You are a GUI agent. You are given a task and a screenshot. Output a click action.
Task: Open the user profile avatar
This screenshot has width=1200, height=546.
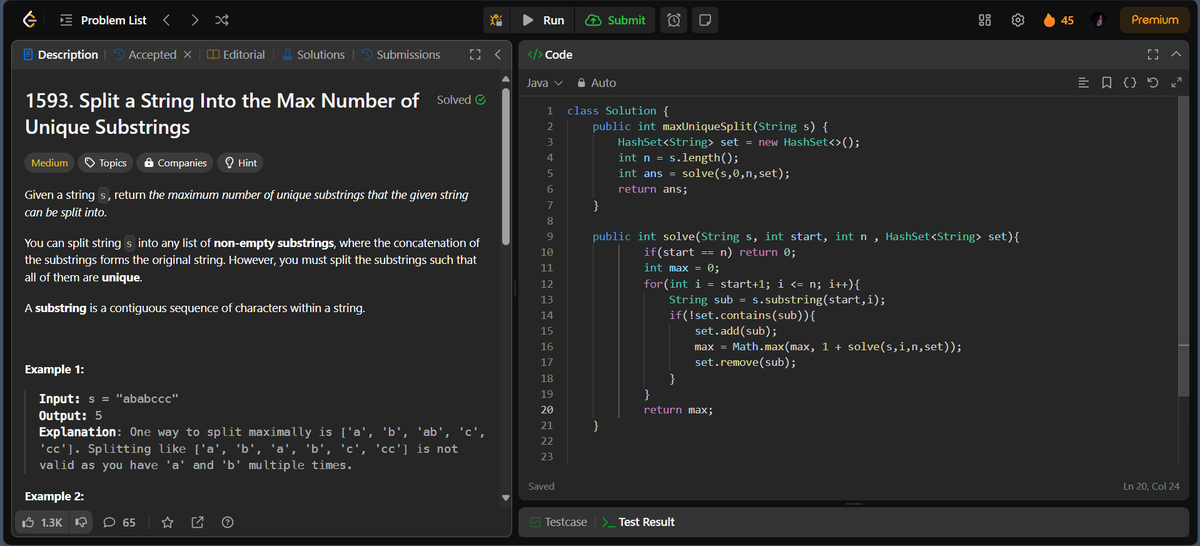pyautogui.click(x=1098, y=20)
